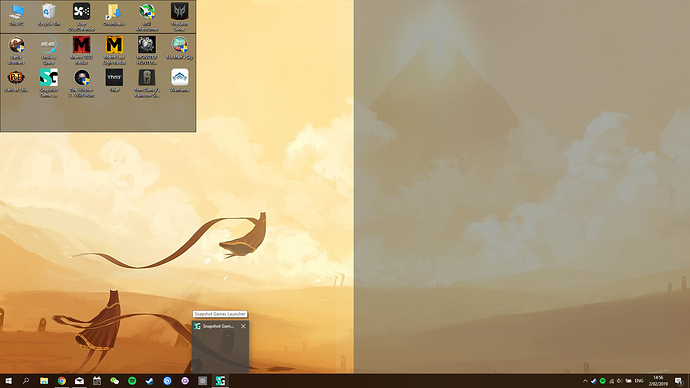
Task: Open the Windows Start menu
Action: (x=8, y=381)
